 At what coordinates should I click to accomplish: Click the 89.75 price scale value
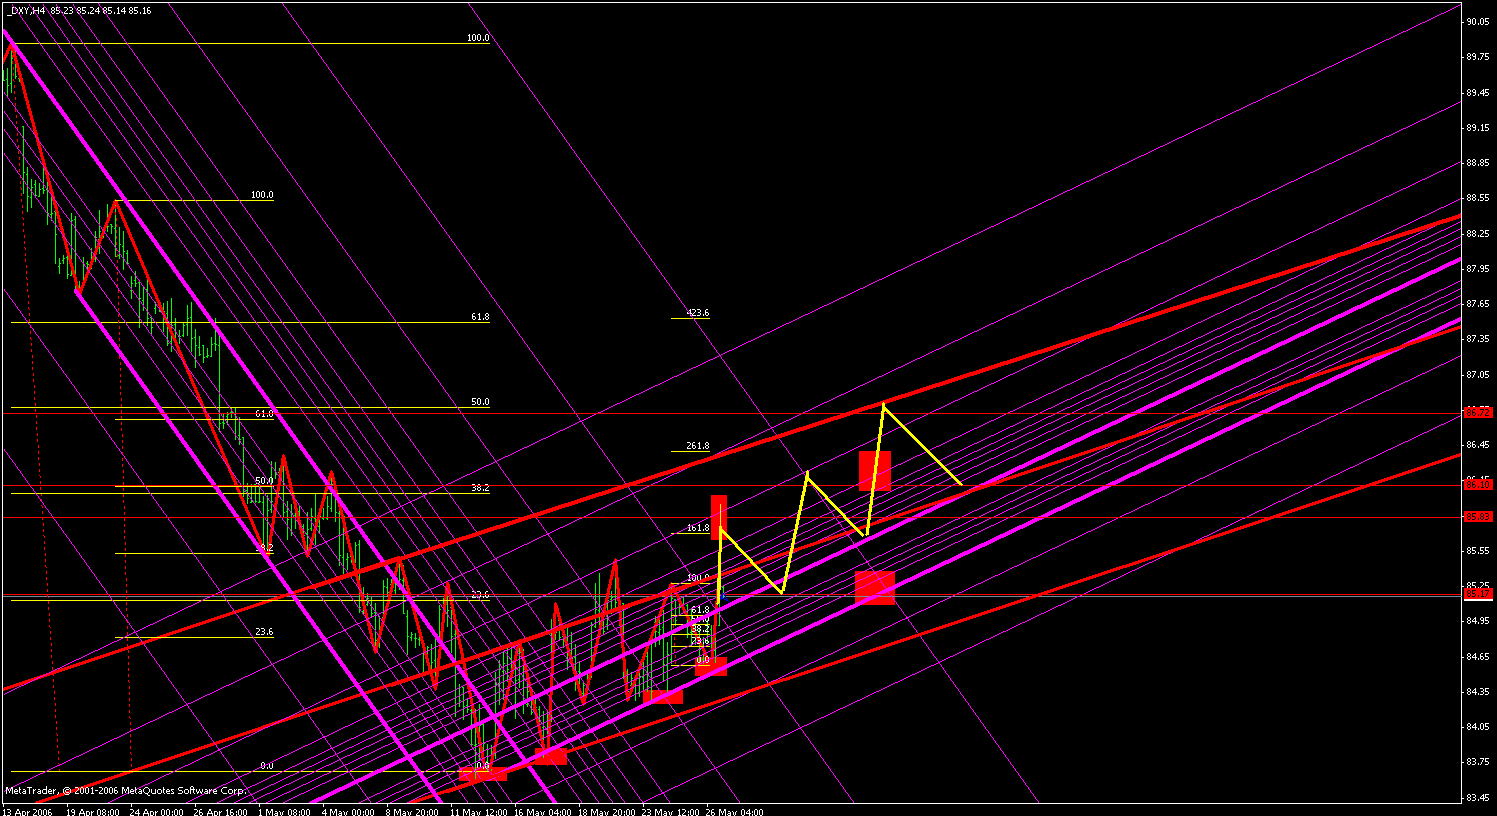pyautogui.click(x=1479, y=57)
